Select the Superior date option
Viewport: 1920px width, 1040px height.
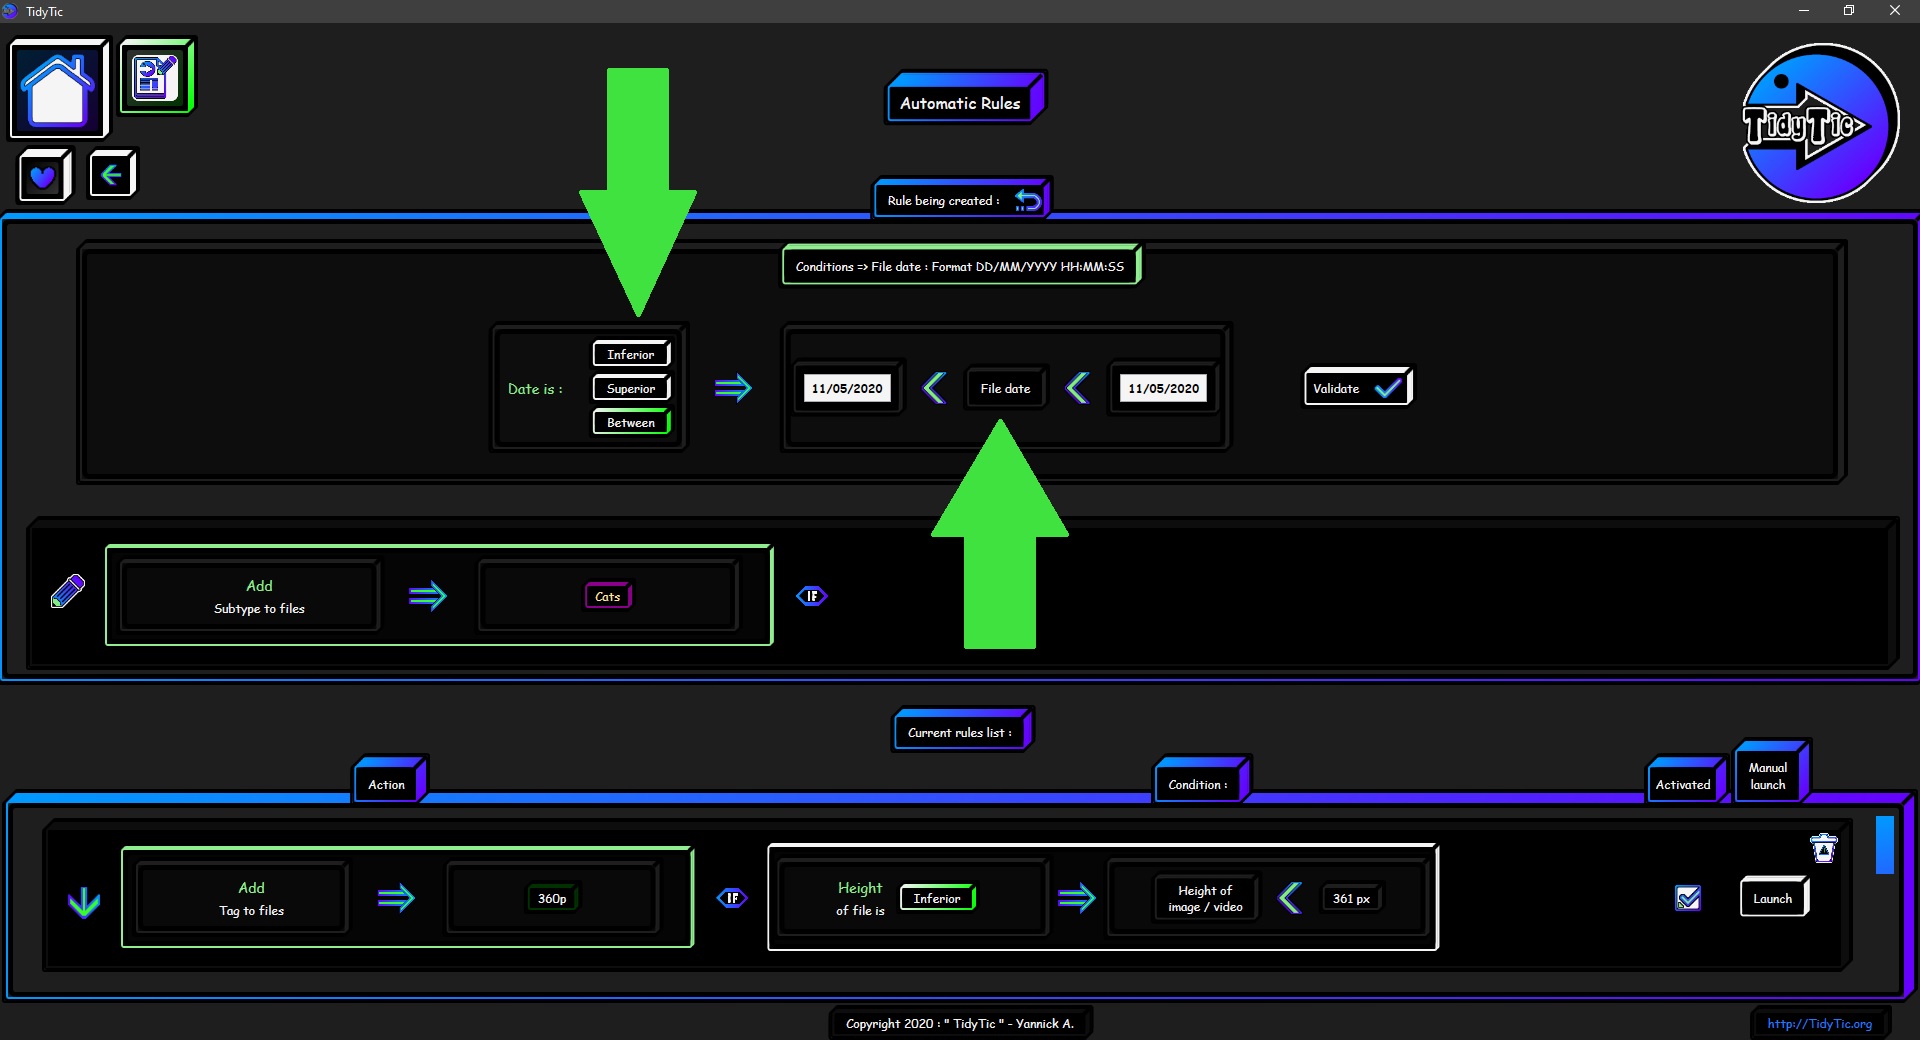tap(631, 388)
